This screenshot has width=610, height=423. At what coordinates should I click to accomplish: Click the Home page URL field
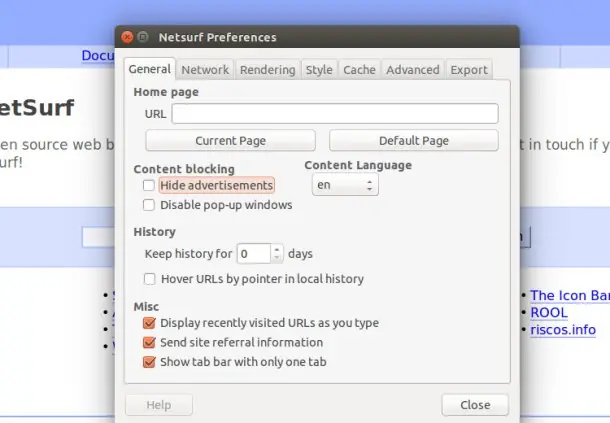coord(335,114)
